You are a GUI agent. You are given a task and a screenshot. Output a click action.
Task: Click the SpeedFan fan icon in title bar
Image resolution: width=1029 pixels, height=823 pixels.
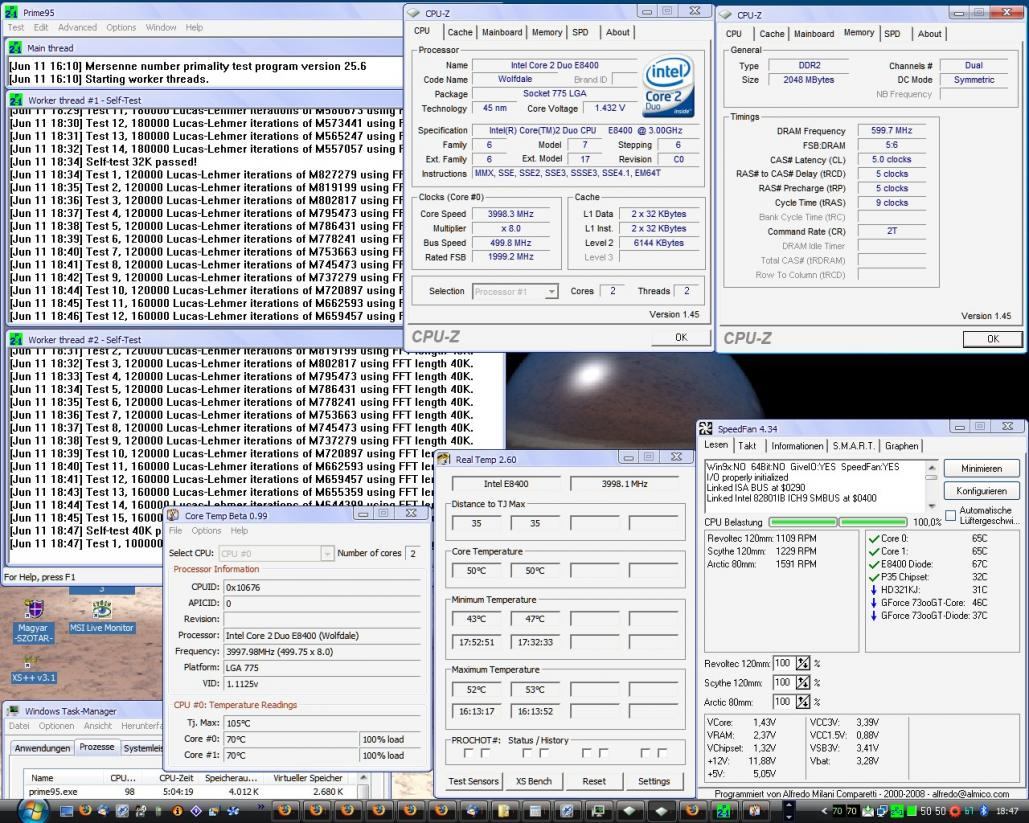(705, 429)
